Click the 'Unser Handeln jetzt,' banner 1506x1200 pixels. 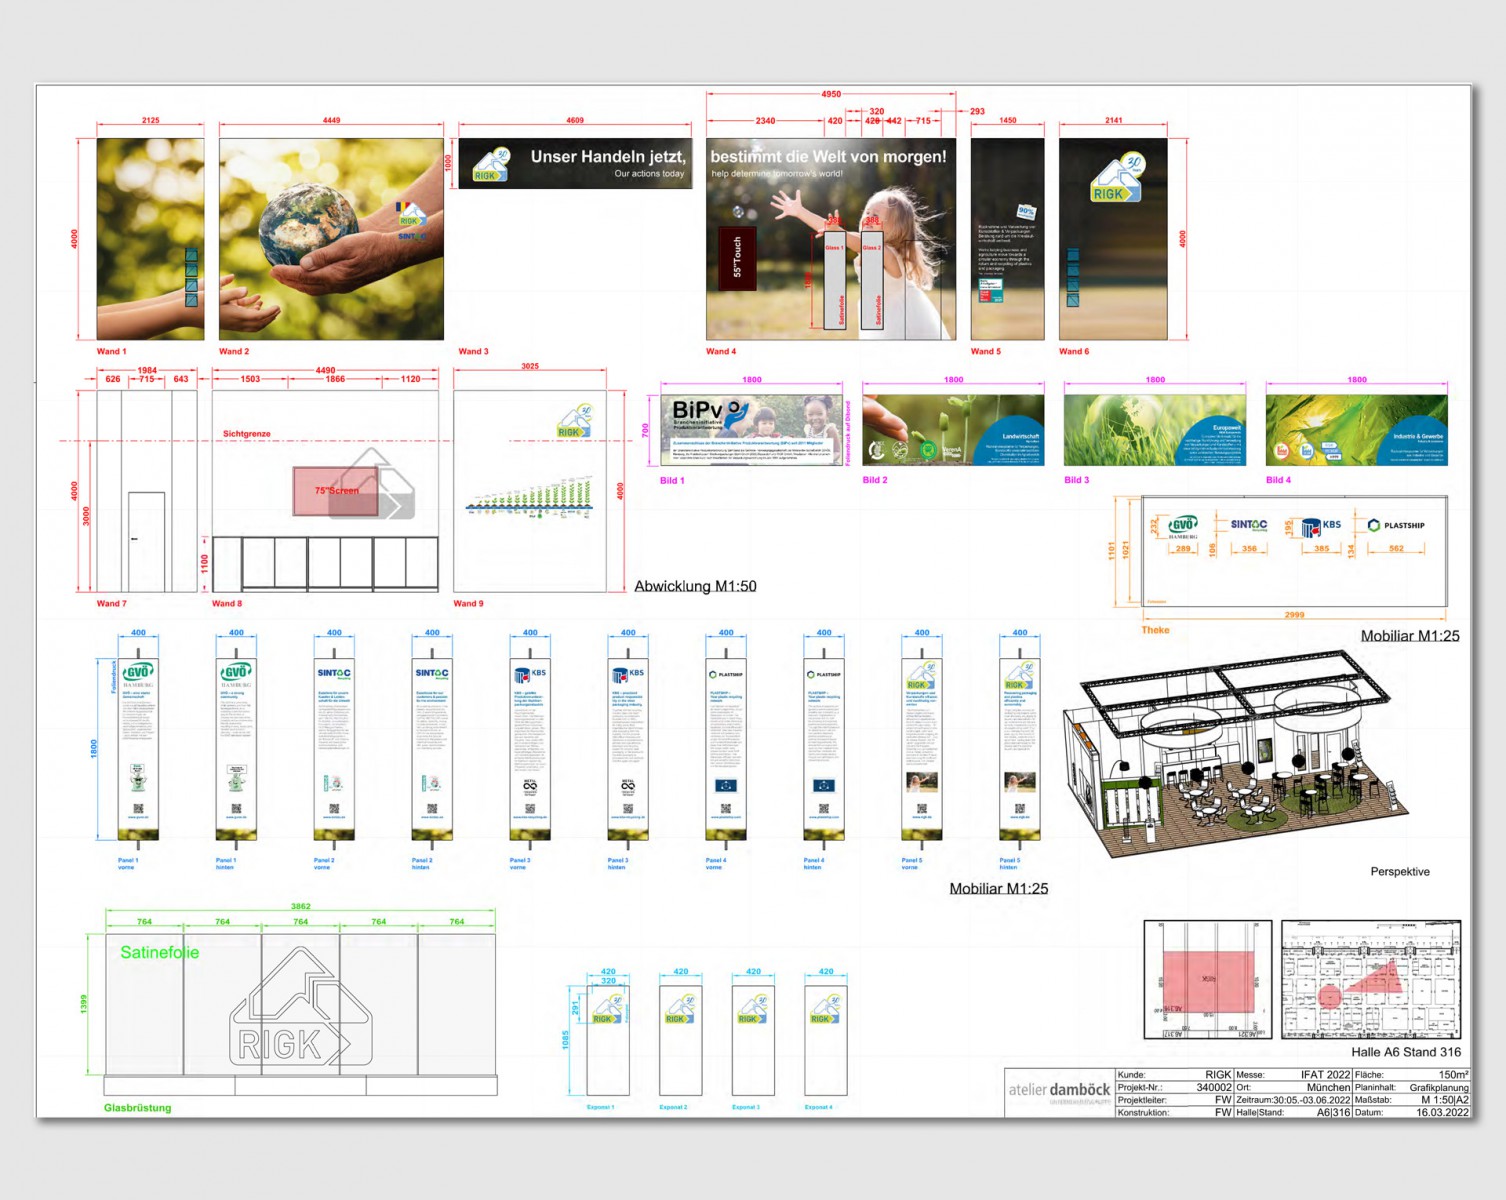pos(575,163)
